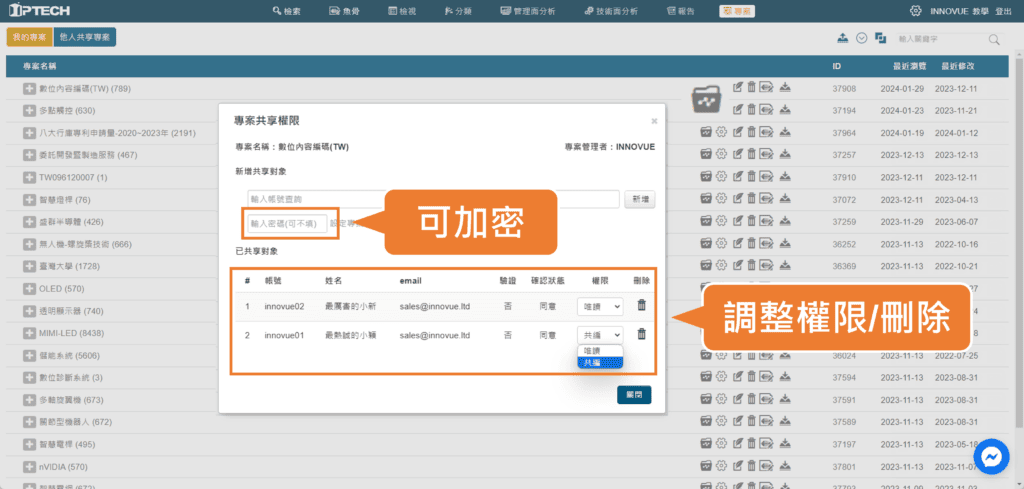The image size is (1024, 489).
Task: Click the merge projects icon near search
Action: point(880,38)
